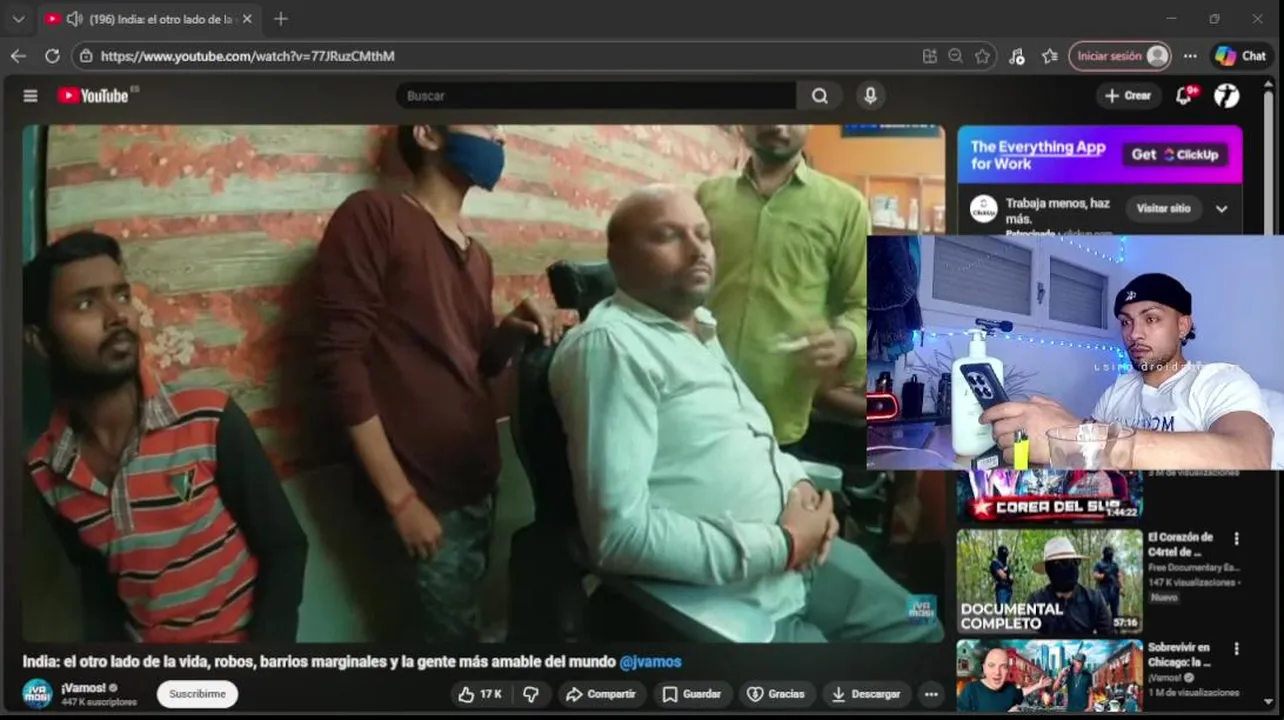The image size is (1284, 720).
Task: Open the Documental Completo video thumbnail
Action: 1049,581
